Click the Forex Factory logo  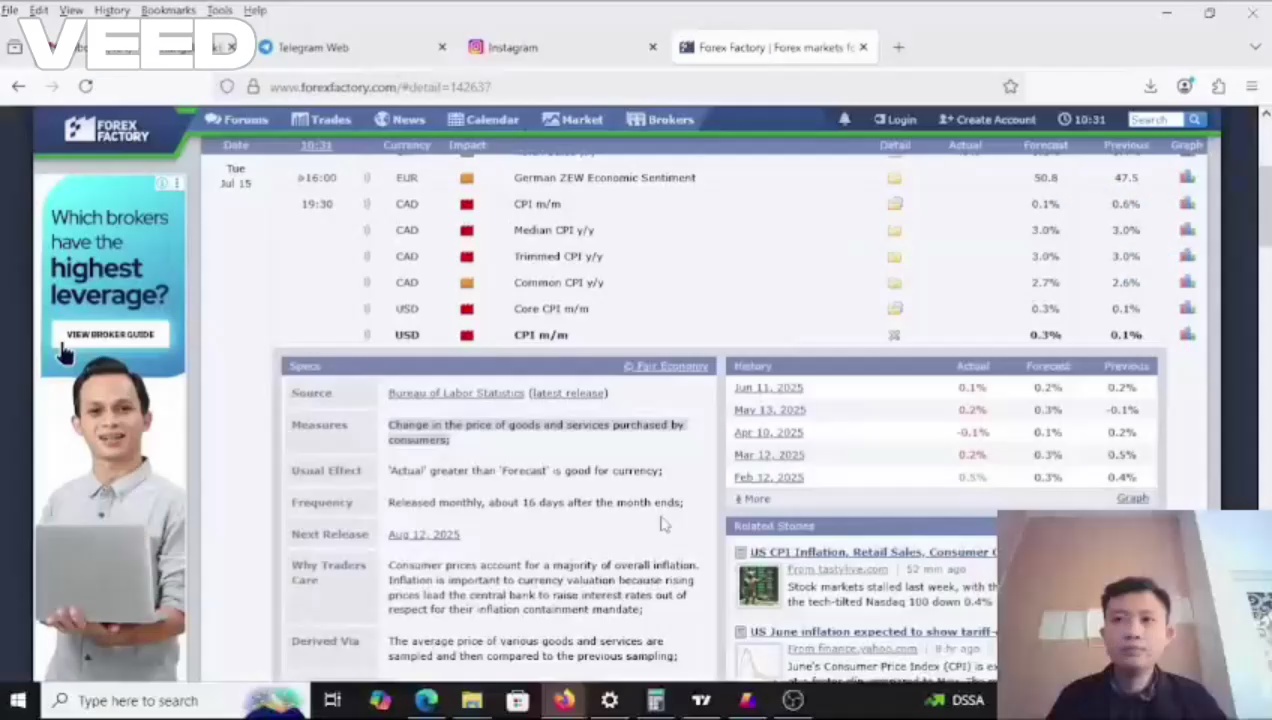point(107,130)
